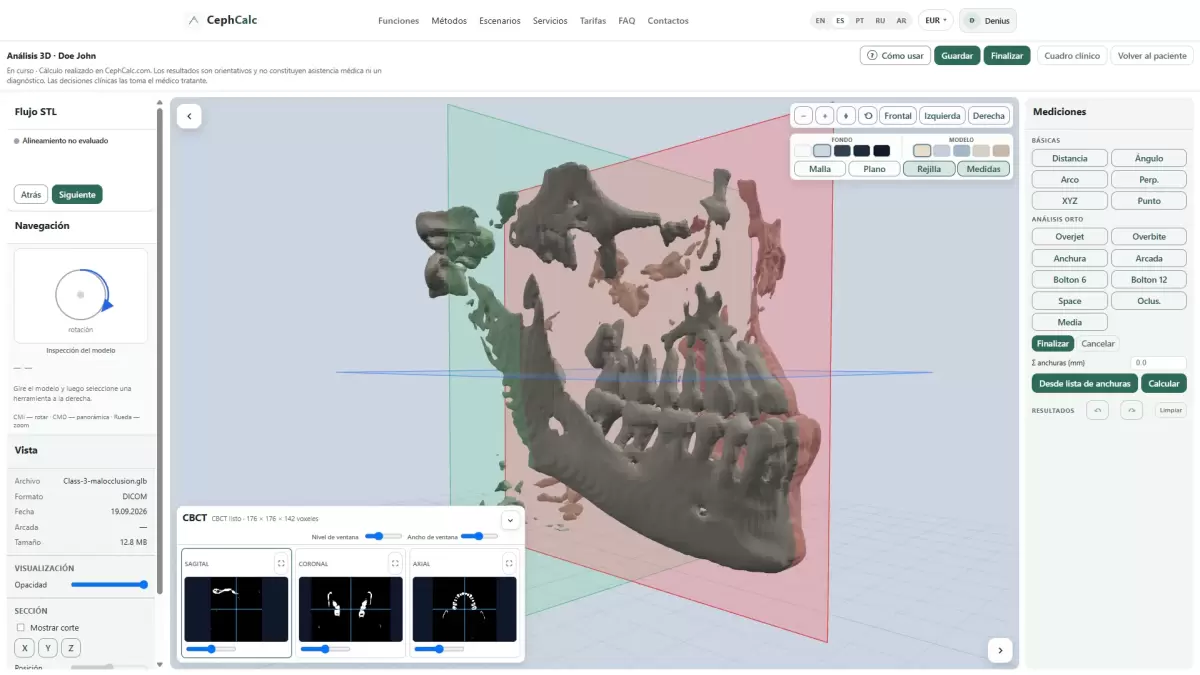Select the Overjet analysis tool
The height and width of the screenshot is (675, 1200).
1070,237
